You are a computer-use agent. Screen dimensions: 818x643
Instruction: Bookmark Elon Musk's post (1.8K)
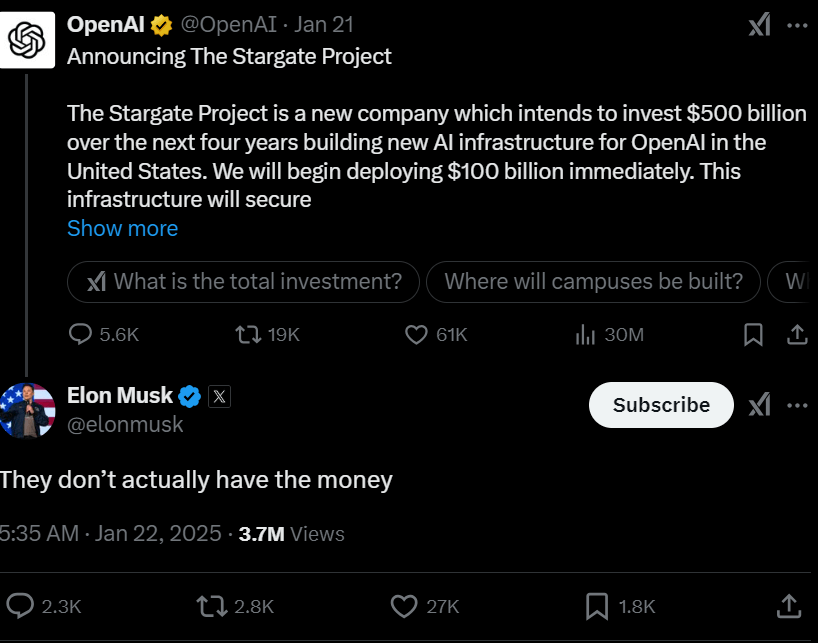point(596,605)
